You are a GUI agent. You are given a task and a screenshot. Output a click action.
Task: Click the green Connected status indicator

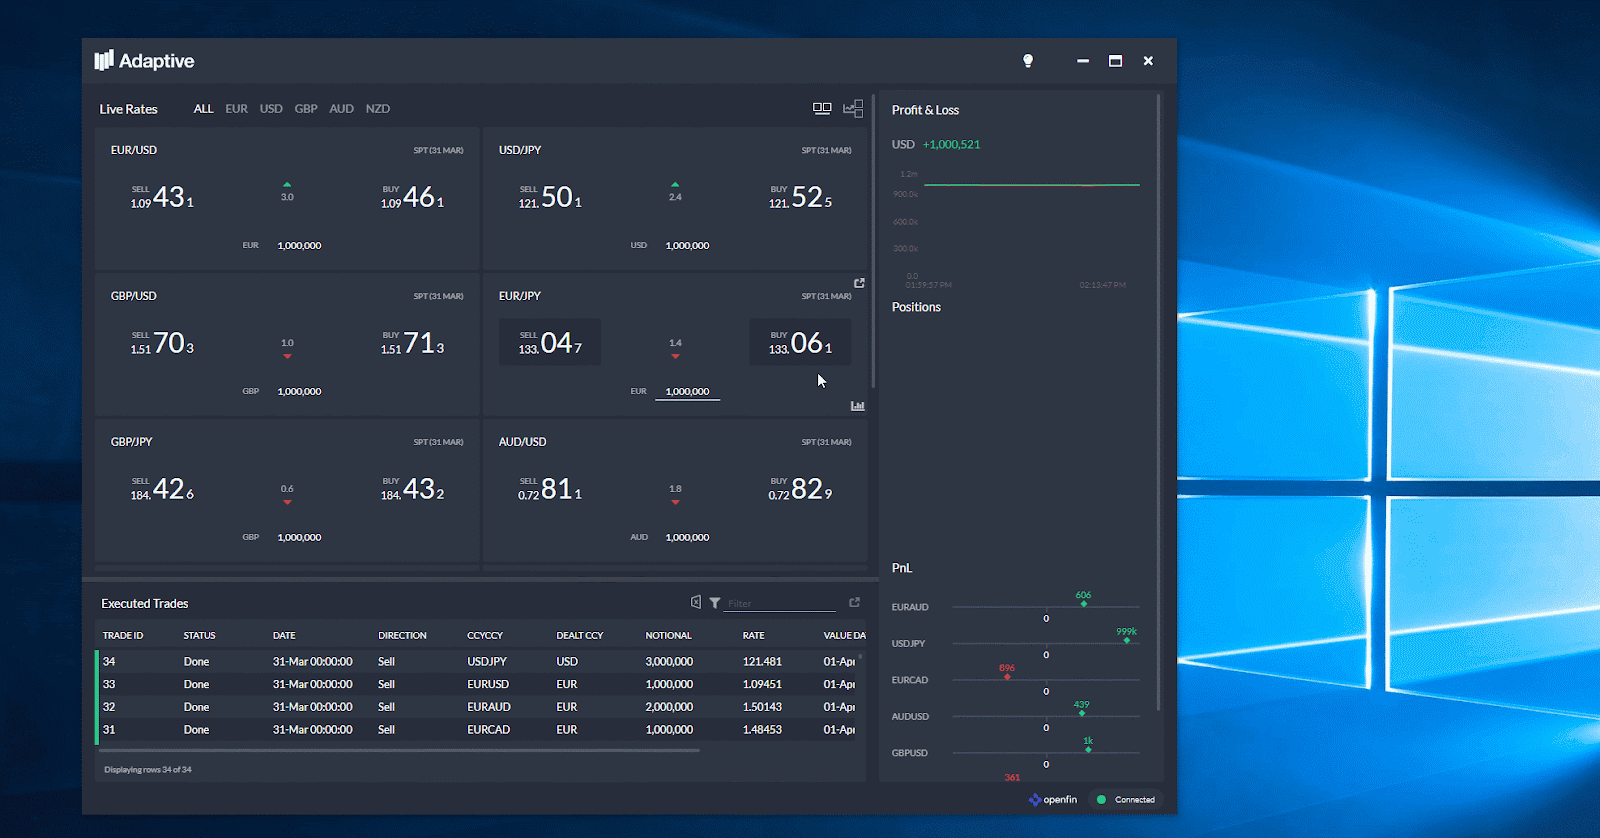[1126, 799]
